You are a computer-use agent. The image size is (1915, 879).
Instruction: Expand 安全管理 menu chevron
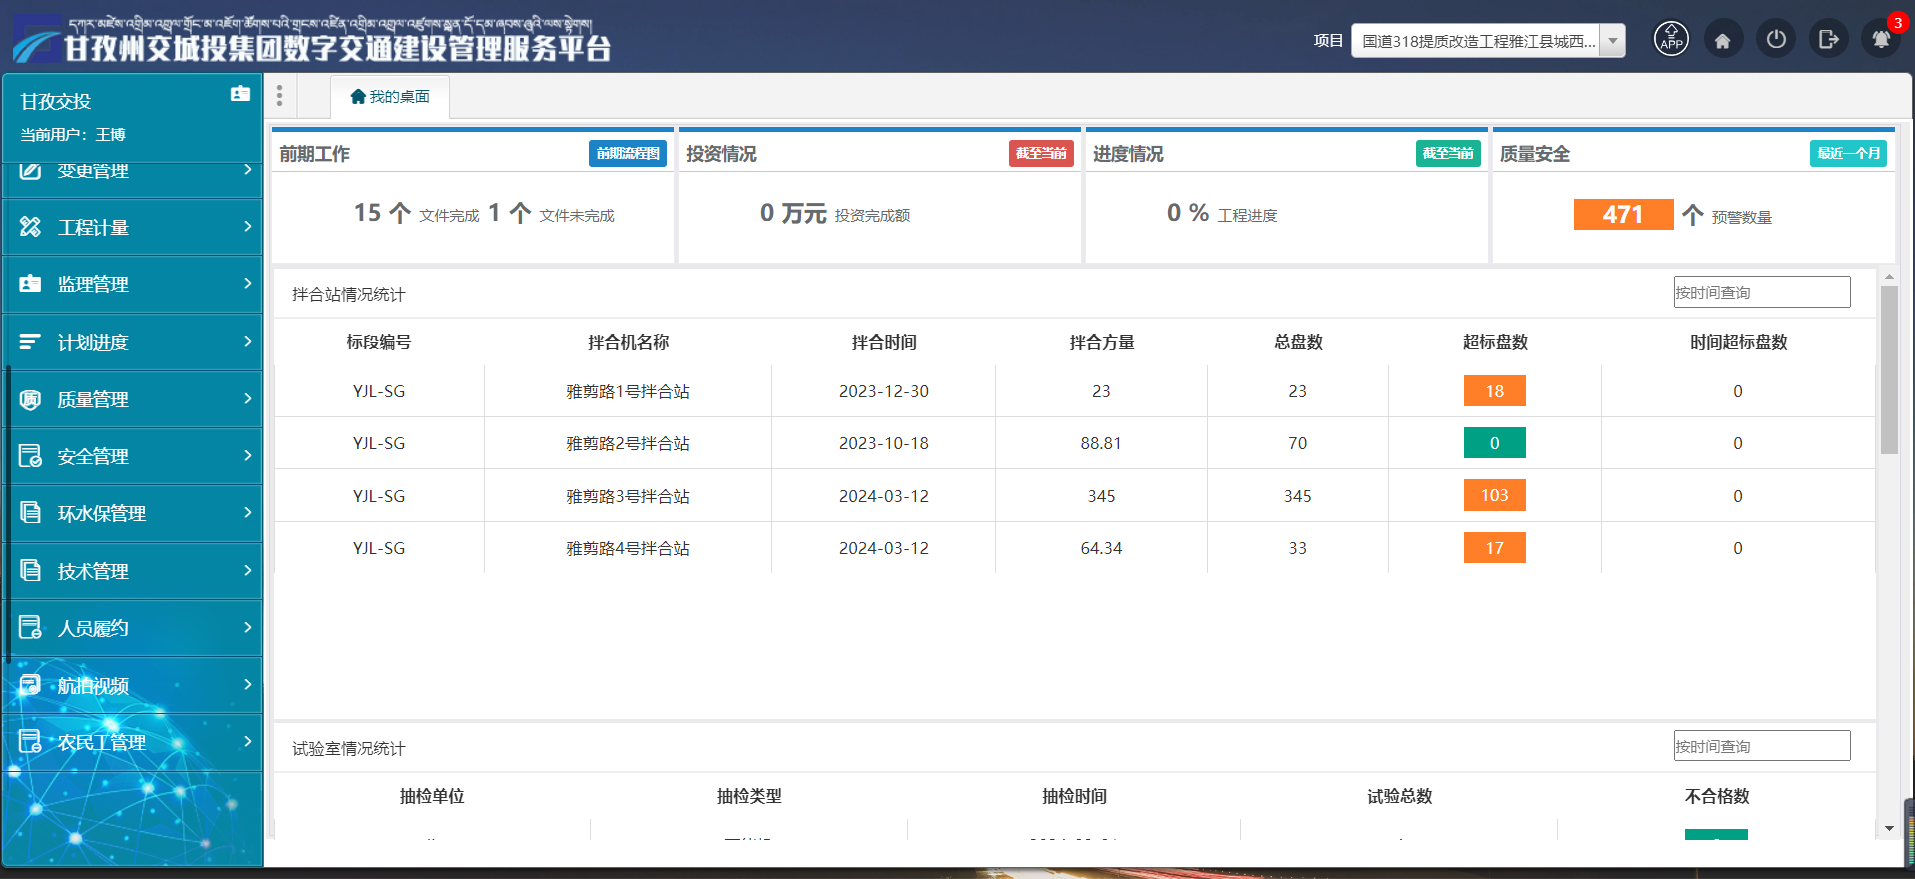tap(247, 455)
